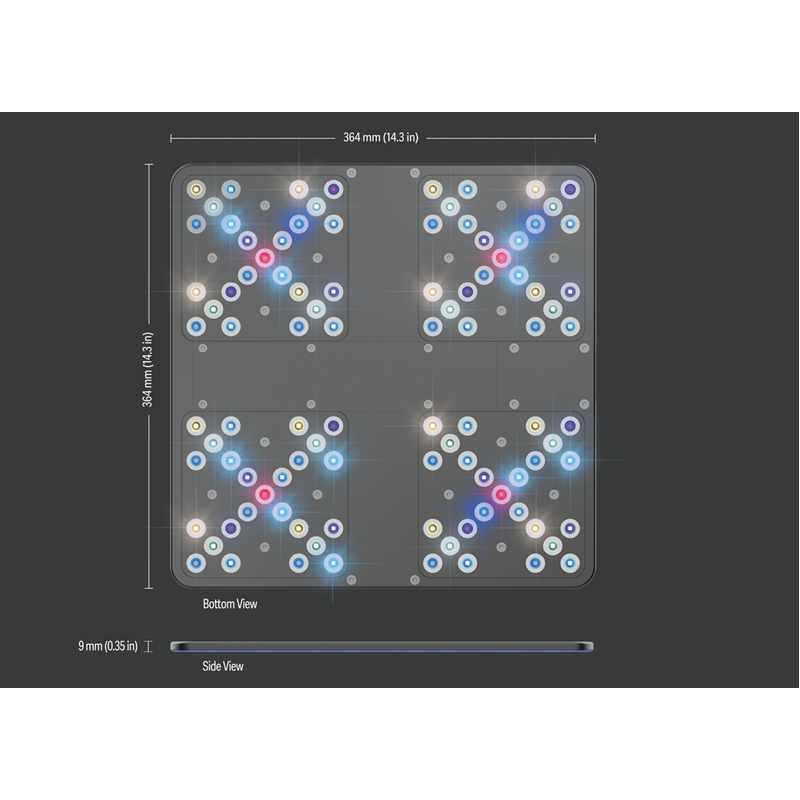Viewport: 800px width, 800px height.
Task: Click top-left corner LED of bottom-right module
Action: click(433, 426)
